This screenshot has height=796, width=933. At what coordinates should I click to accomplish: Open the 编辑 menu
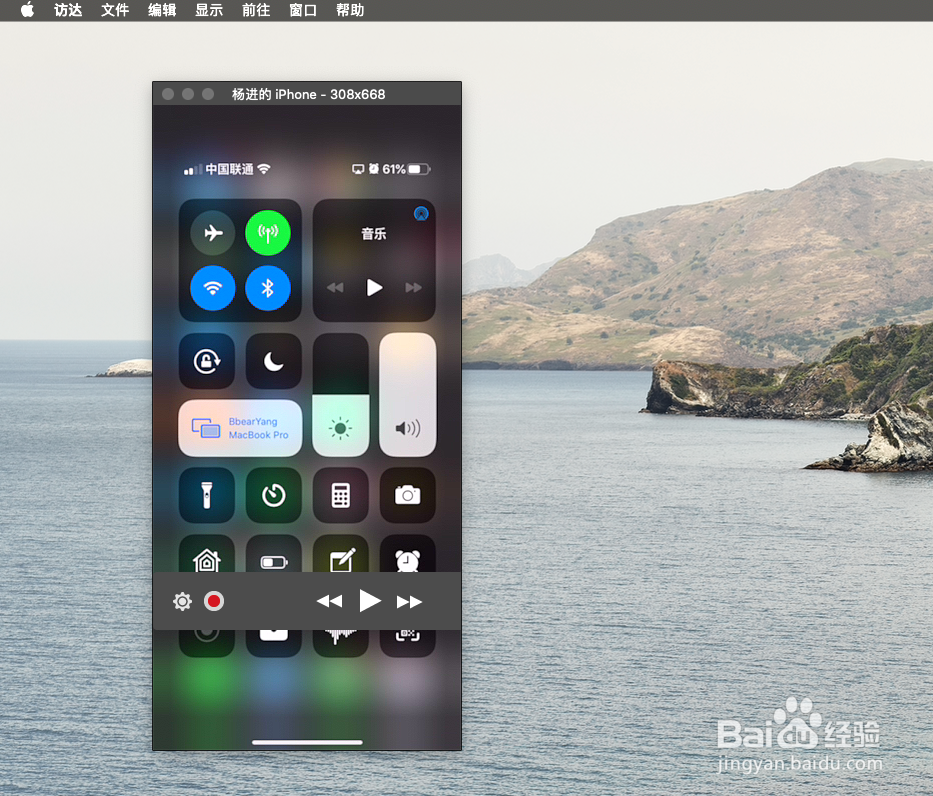[x=162, y=10]
